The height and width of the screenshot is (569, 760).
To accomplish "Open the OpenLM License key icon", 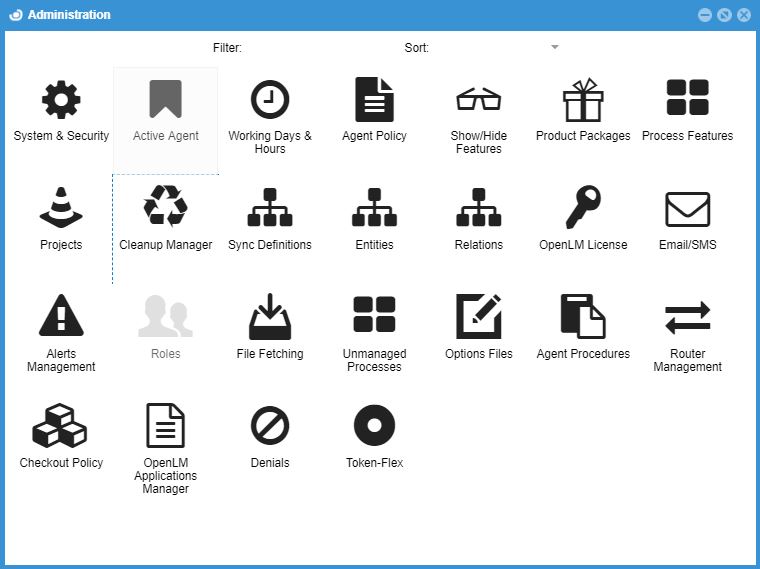I will [x=583, y=209].
